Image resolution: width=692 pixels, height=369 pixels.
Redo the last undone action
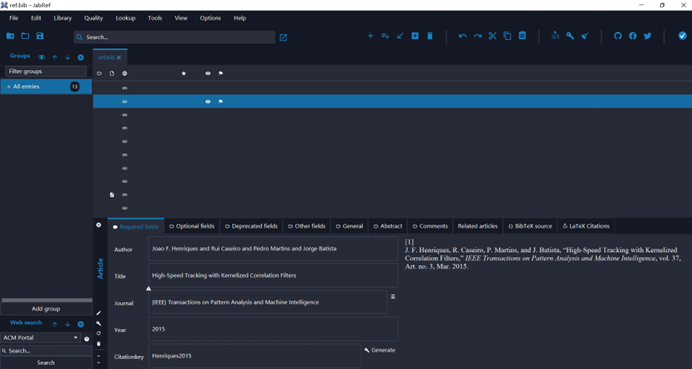tap(478, 36)
